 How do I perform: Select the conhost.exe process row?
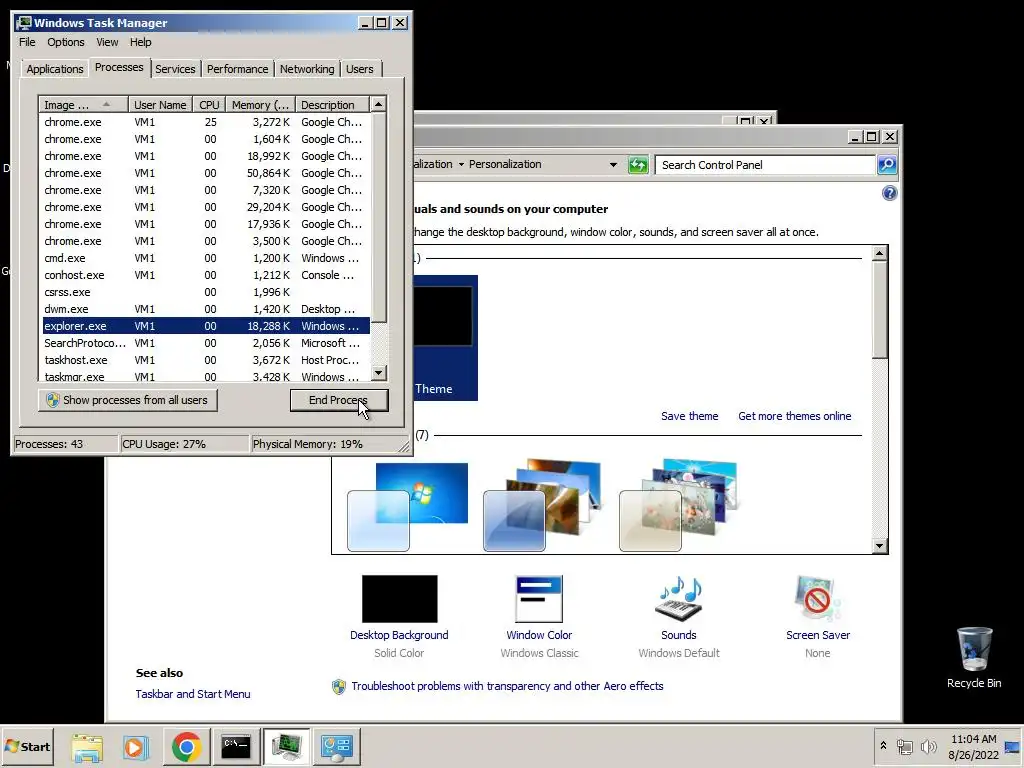206,275
